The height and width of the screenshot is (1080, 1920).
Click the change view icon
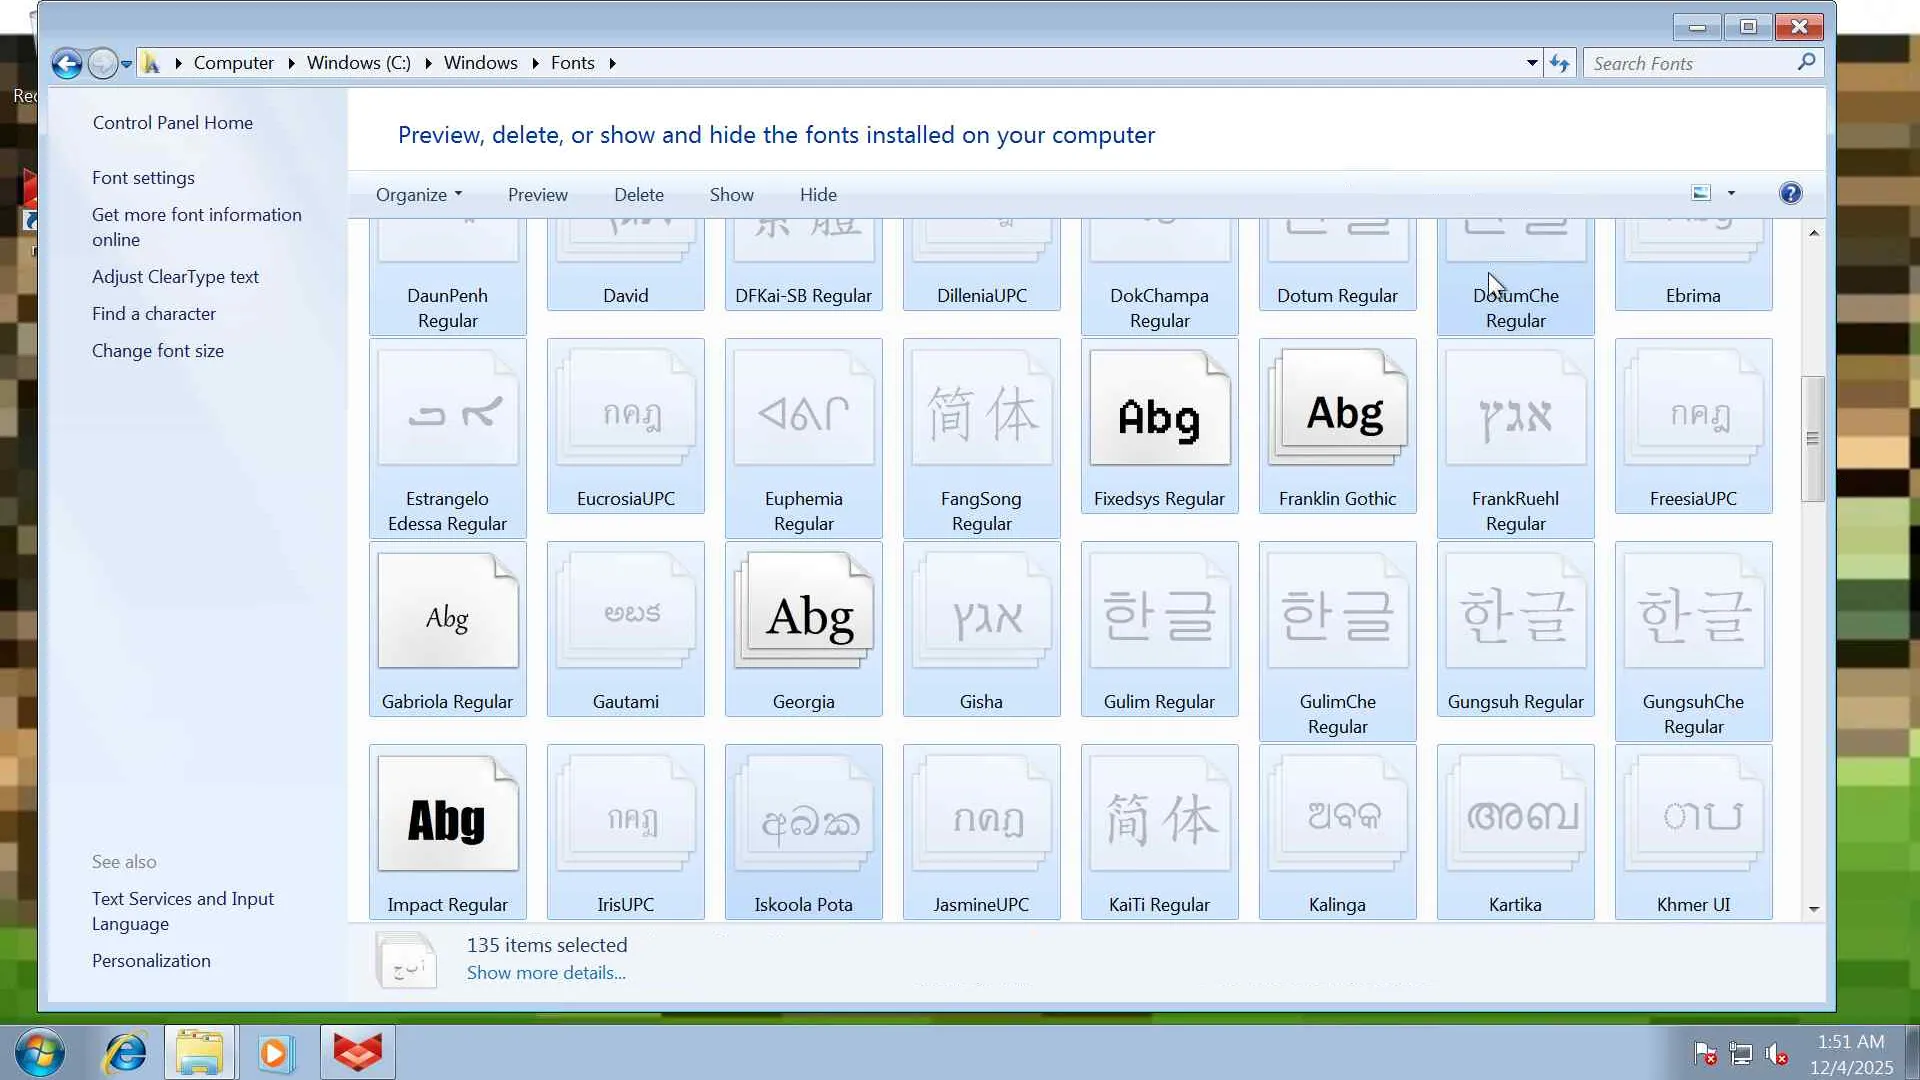pyautogui.click(x=1701, y=194)
